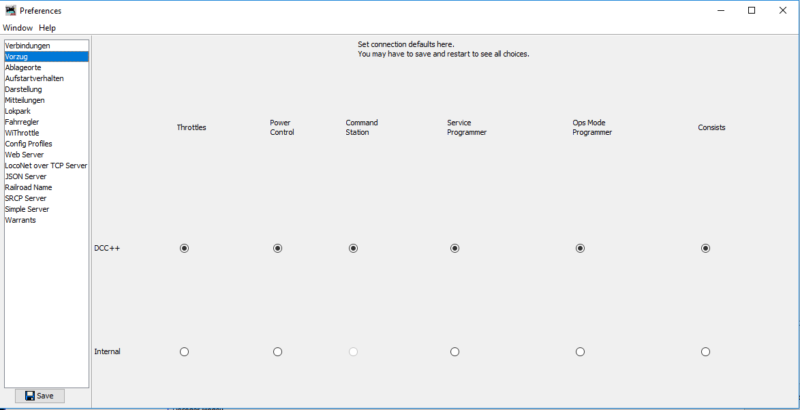
Task: Select DCC++ radio for Throttles
Action: [184, 248]
